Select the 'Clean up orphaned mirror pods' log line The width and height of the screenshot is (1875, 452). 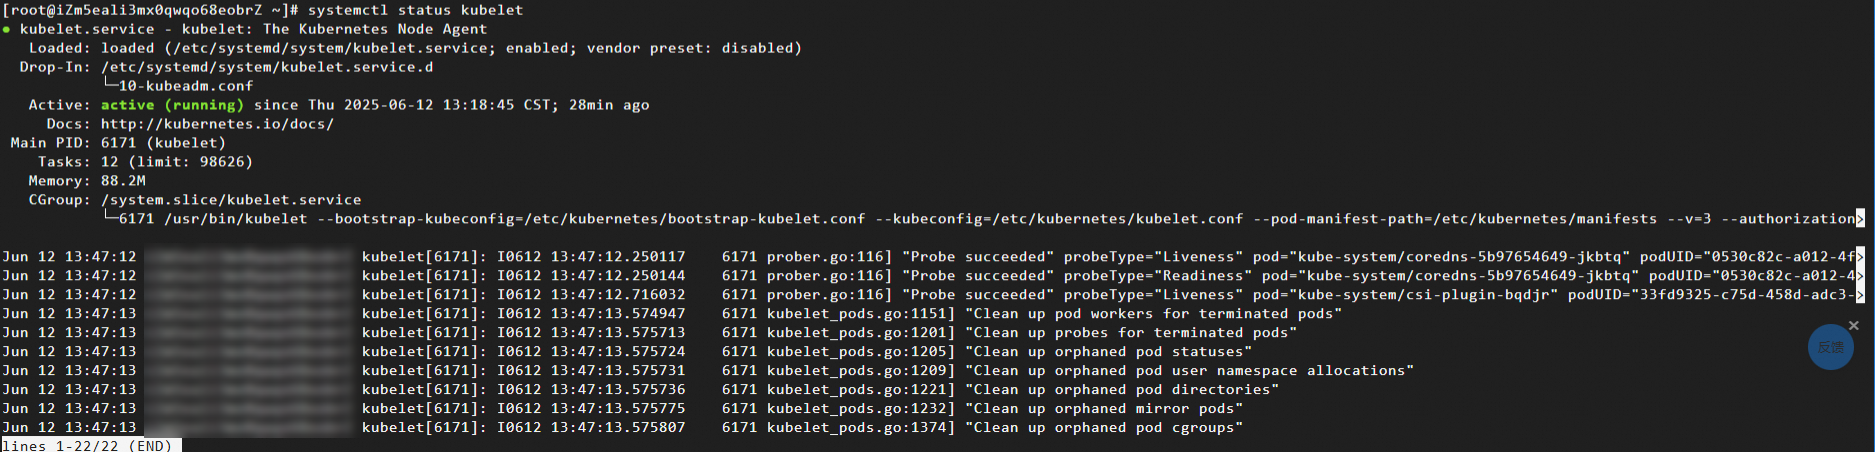622,408
